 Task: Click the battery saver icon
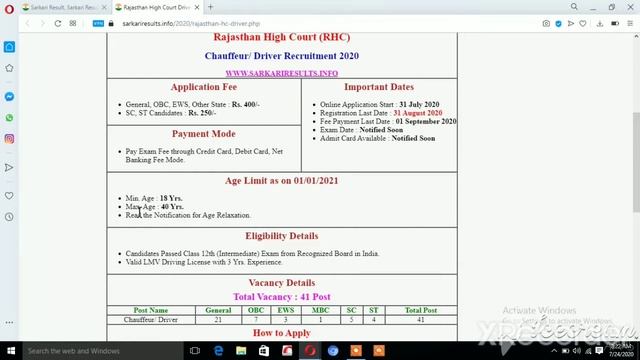615,24
